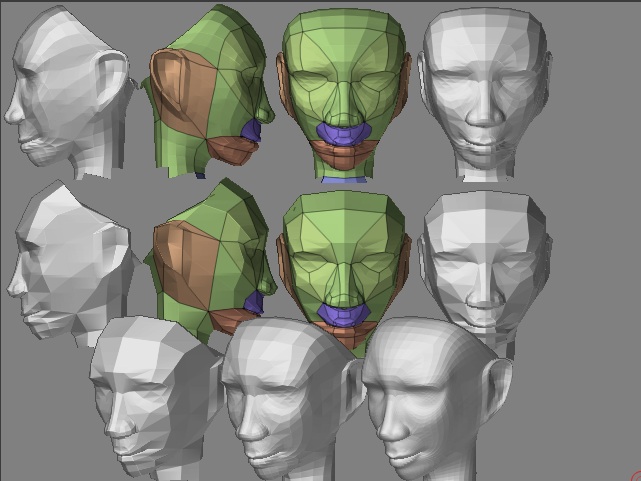Viewport: 641px width, 481px height.
Task: Click purple mouth polygroup on upper front-view head
Action: 343,134
